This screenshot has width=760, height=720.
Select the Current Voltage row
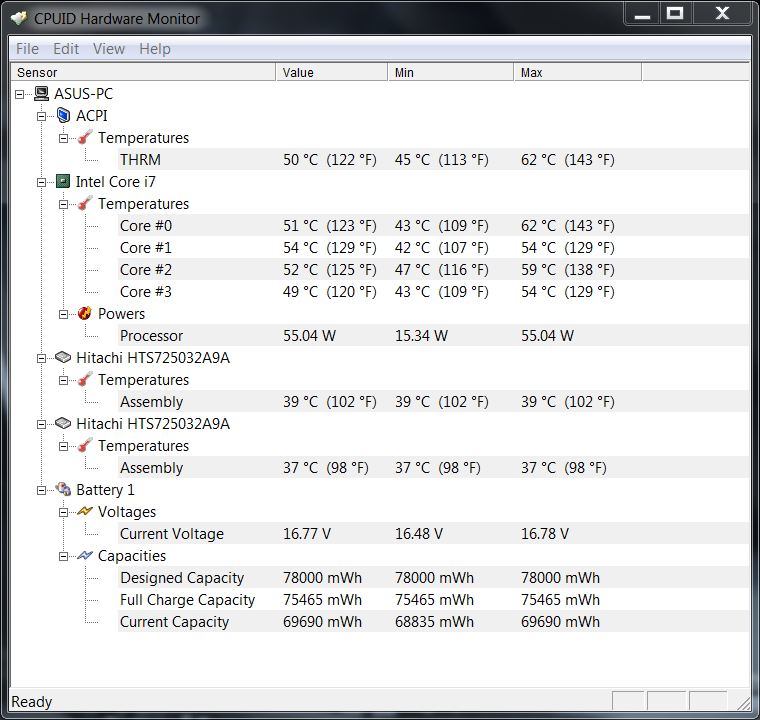pyautogui.click(x=434, y=533)
